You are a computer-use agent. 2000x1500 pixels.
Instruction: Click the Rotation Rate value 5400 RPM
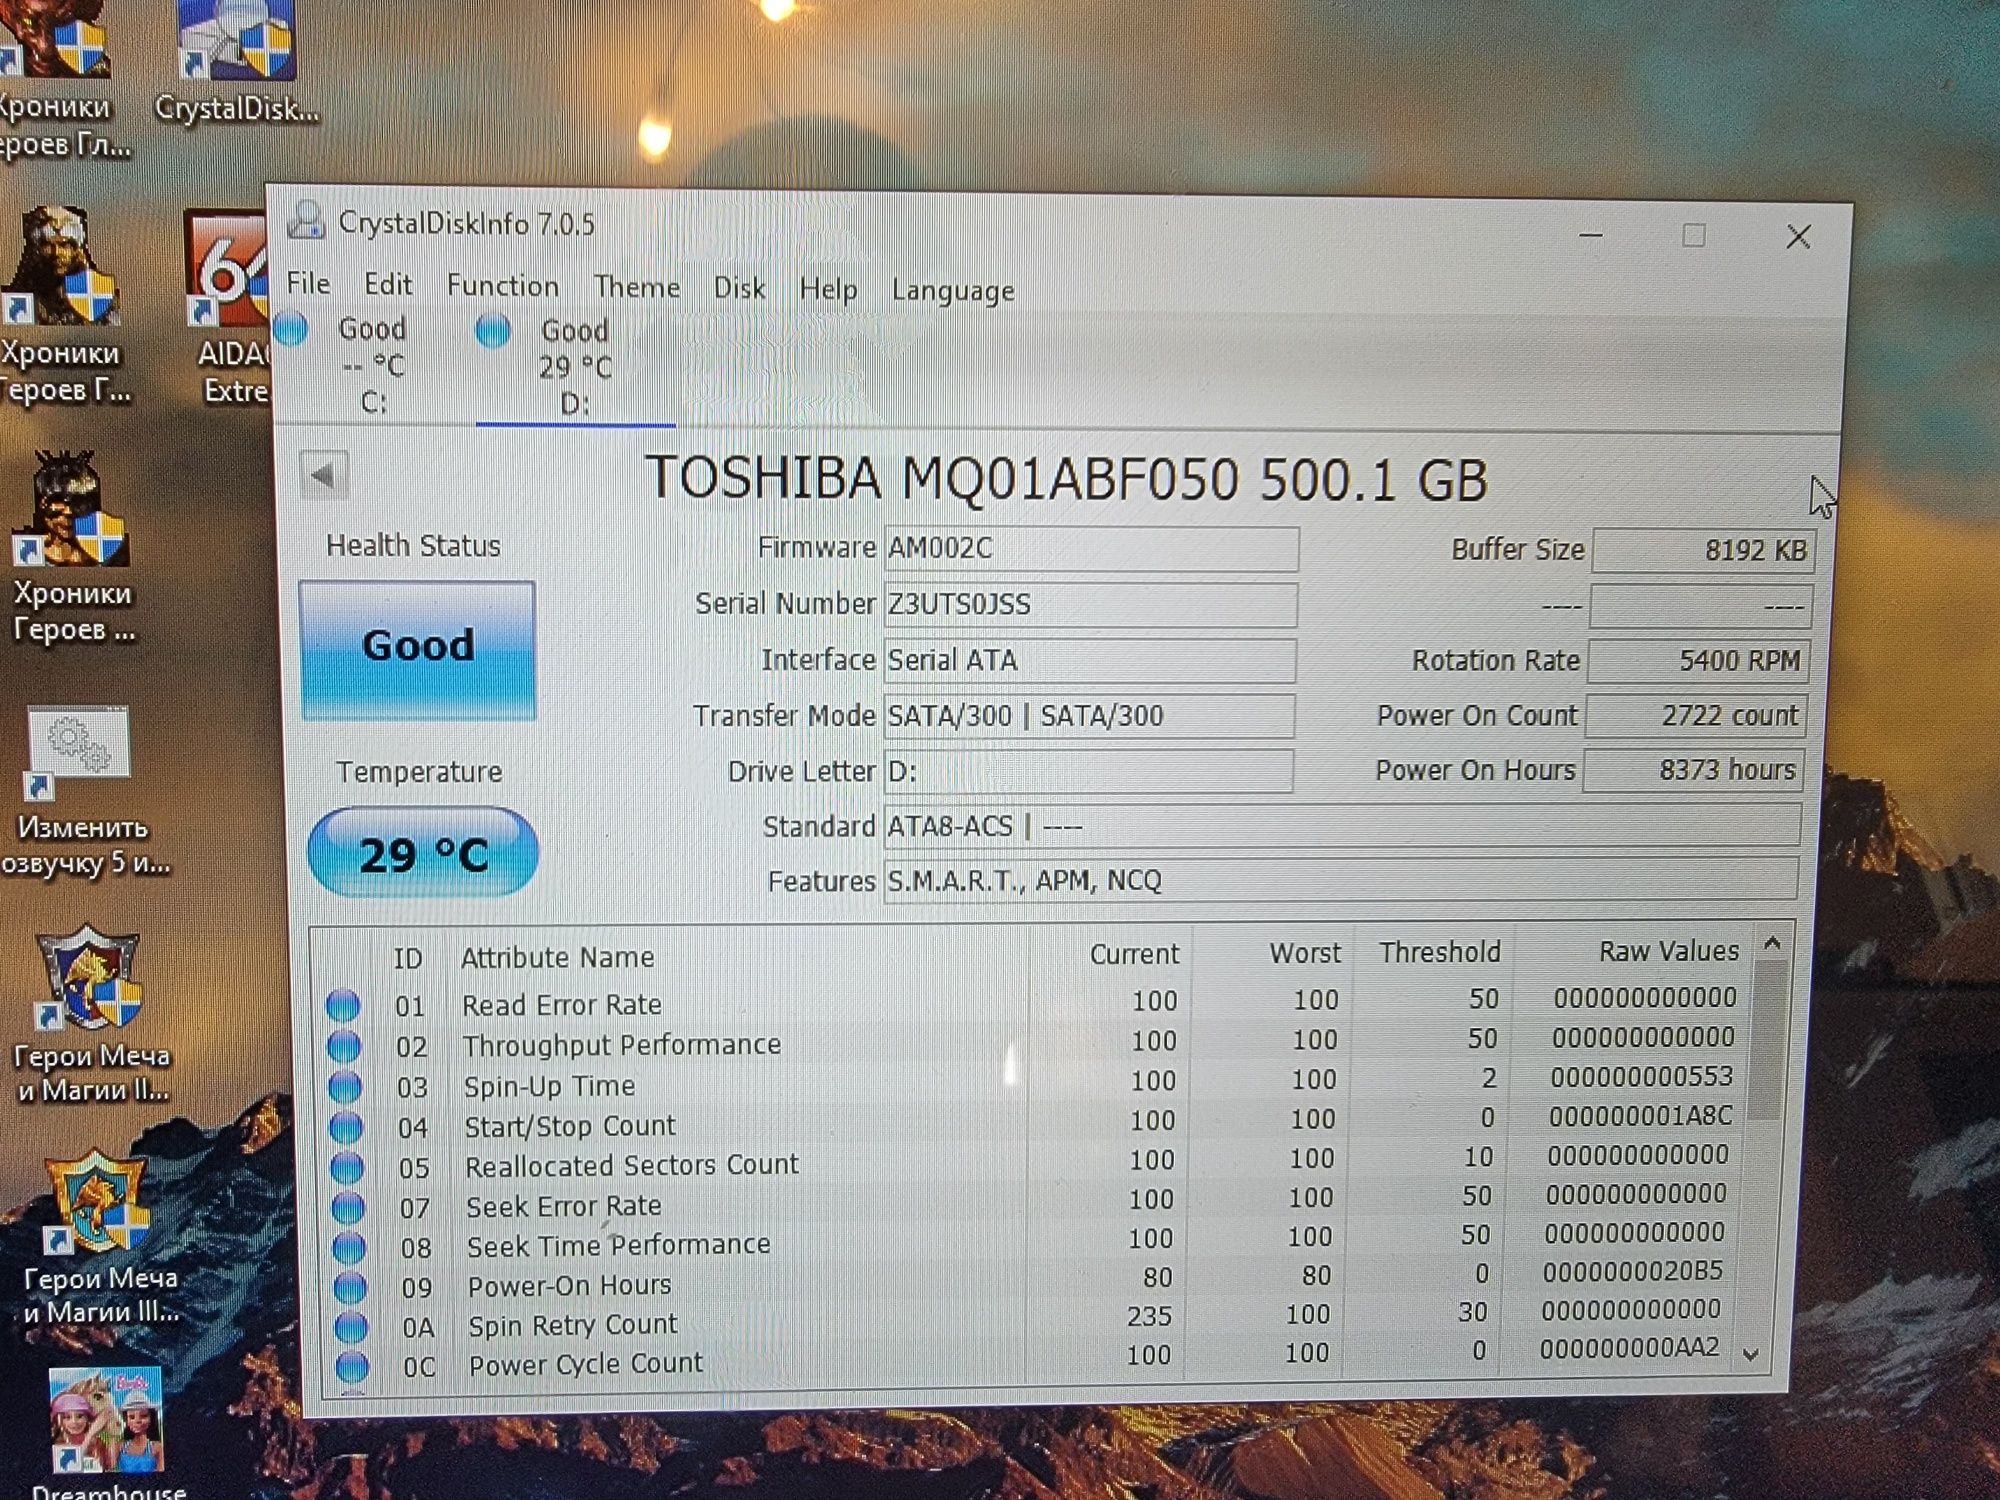pos(1698,661)
